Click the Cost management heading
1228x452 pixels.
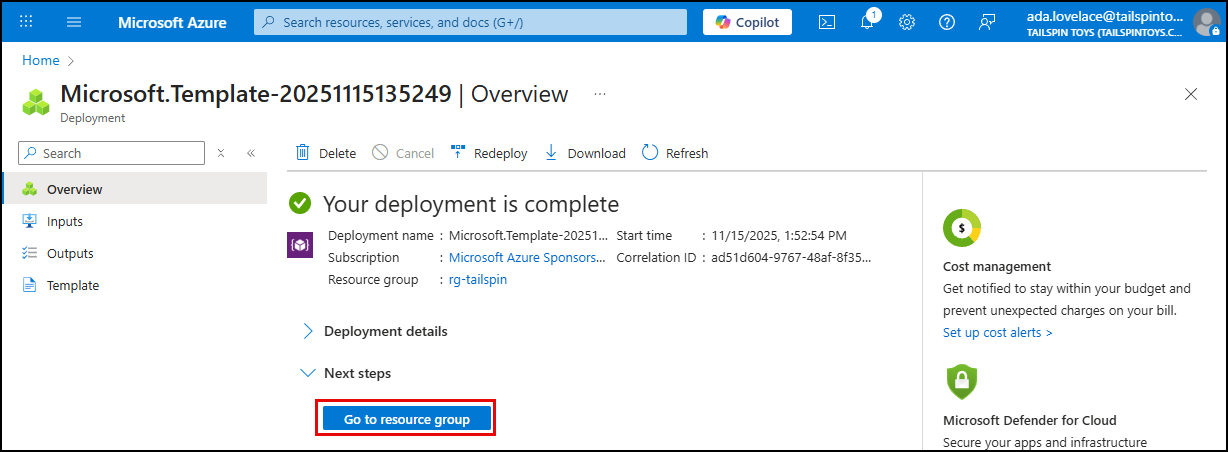997,266
